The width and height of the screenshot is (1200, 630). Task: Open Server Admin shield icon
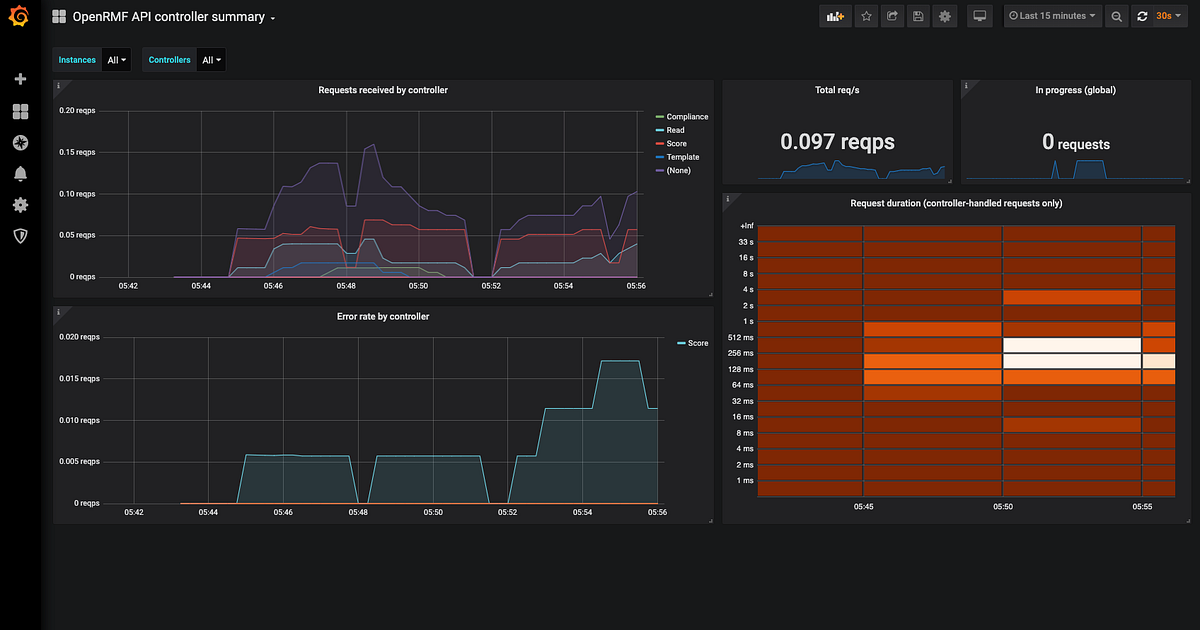tap(20, 236)
